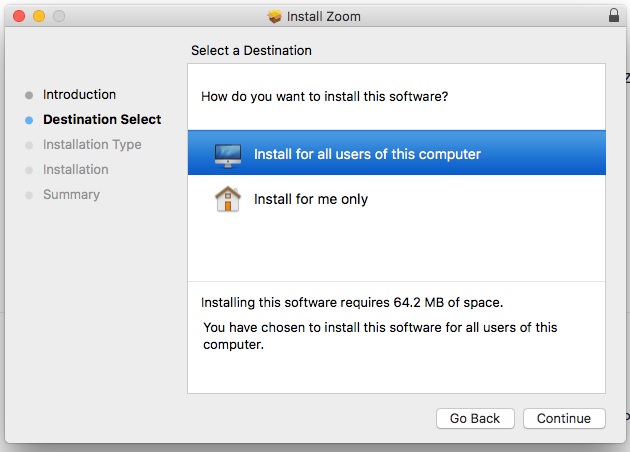630x452 pixels.
Task: Click the computer monitor icon
Action: pyautogui.click(x=228, y=154)
